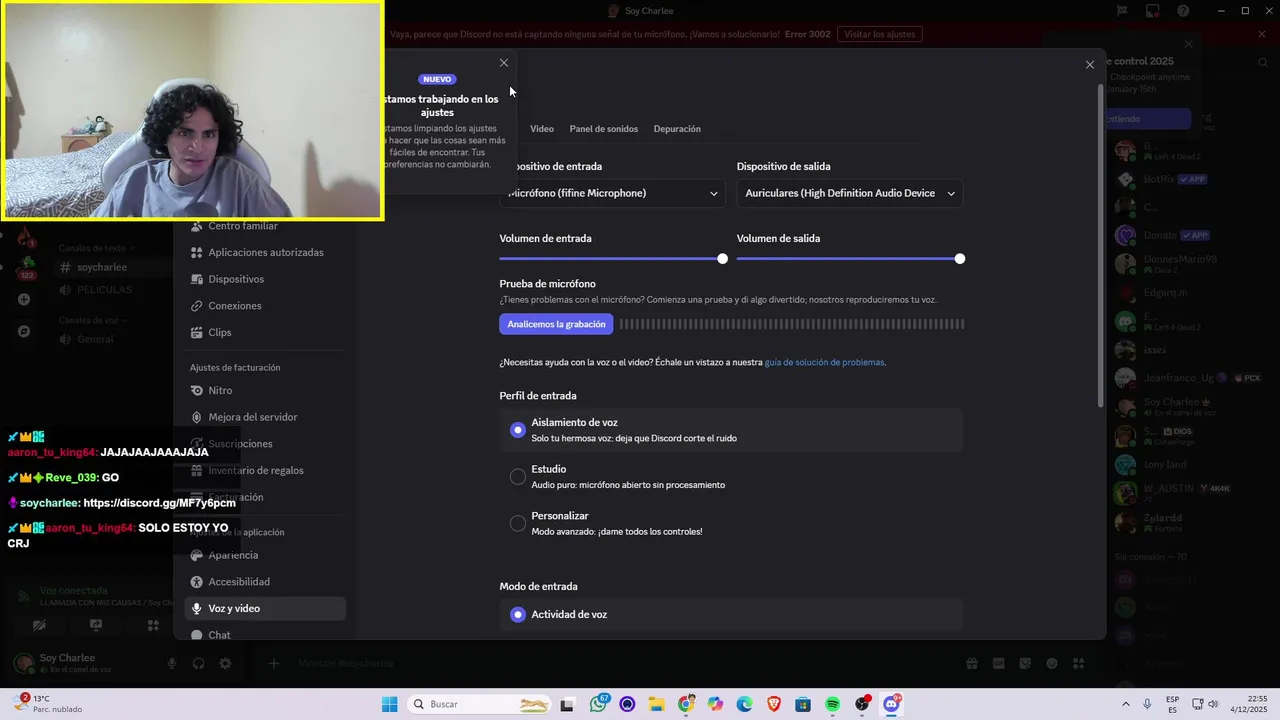Open Dispositivos settings
The width and height of the screenshot is (1280, 720).
[x=265, y=279]
